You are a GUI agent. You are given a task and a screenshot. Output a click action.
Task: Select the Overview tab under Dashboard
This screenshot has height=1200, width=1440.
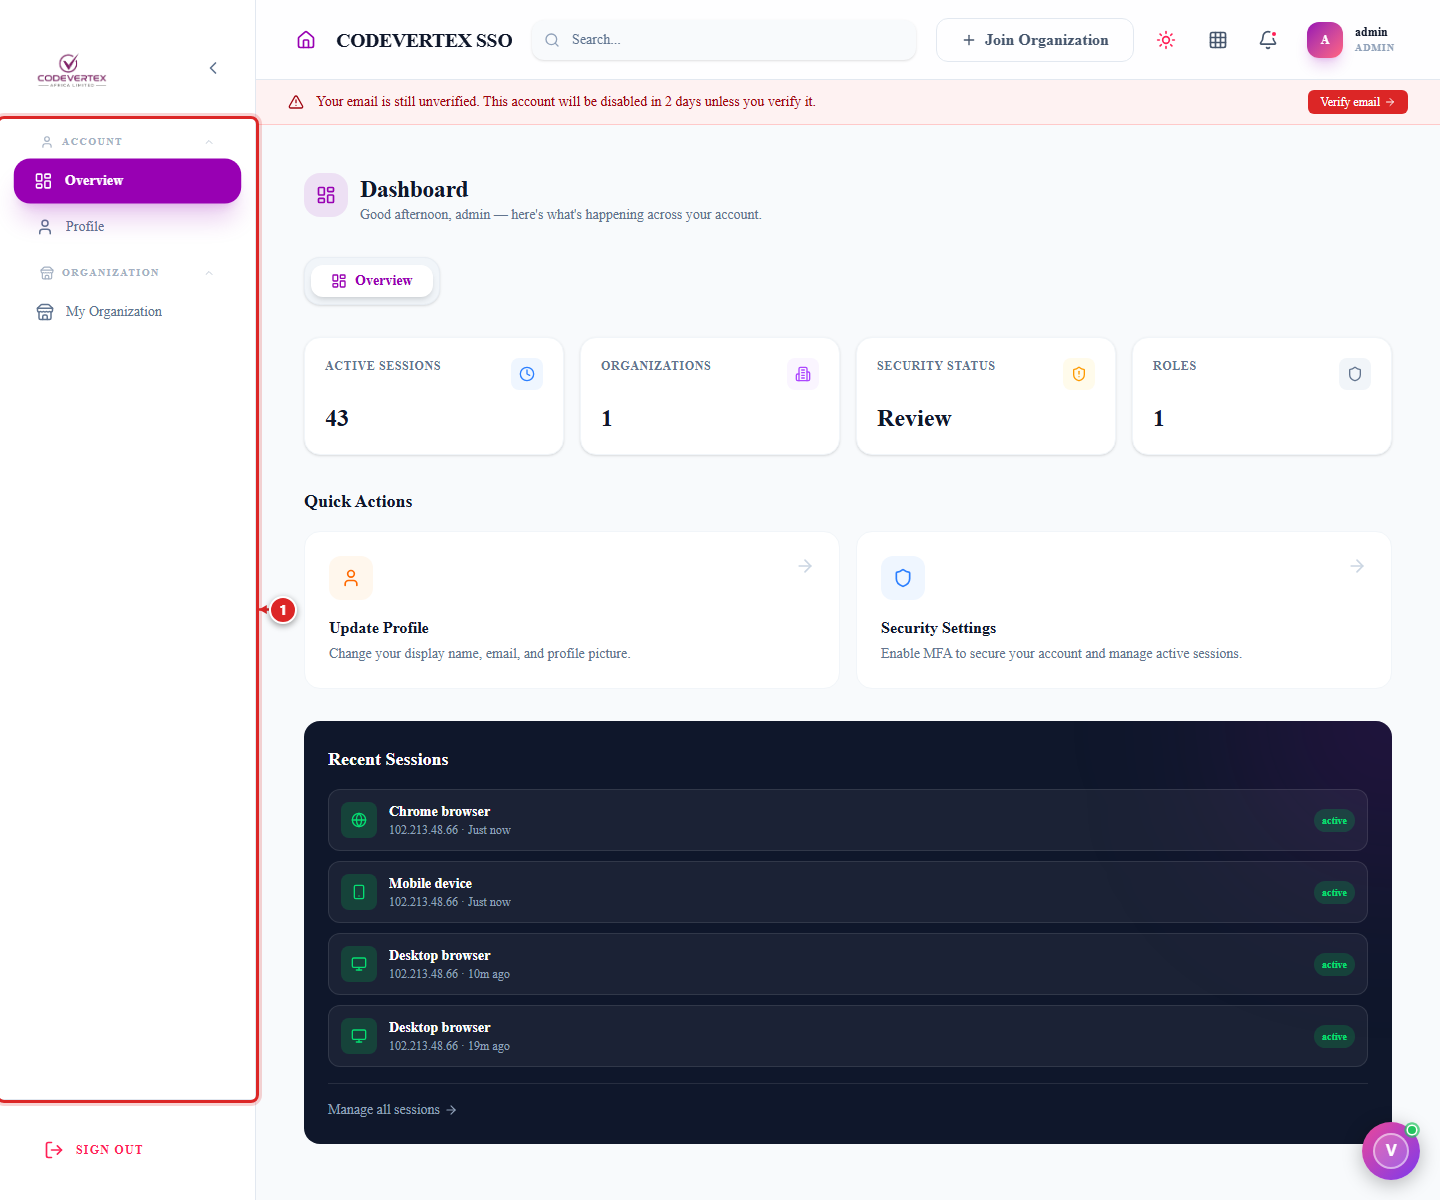(372, 281)
